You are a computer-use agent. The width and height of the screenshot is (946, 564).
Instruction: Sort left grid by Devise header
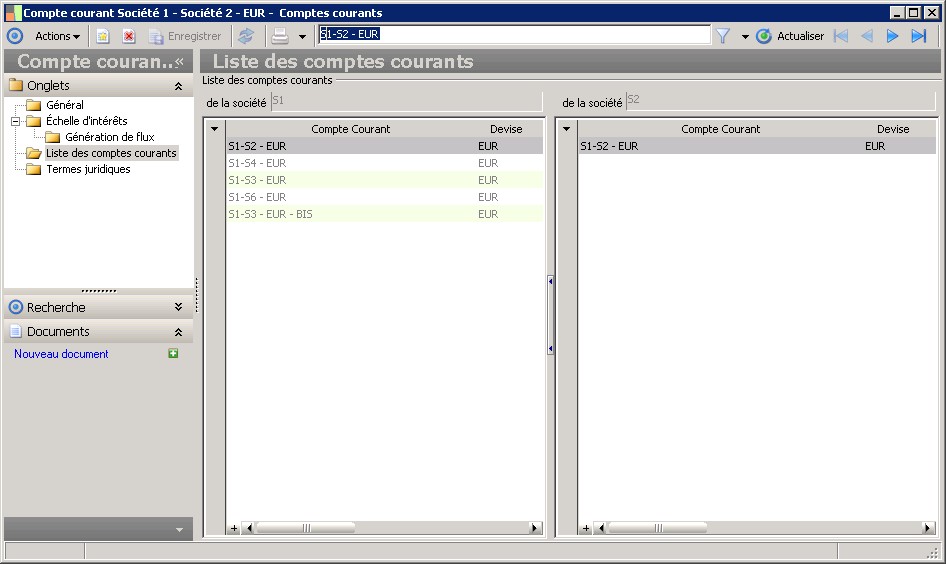tap(506, 129)
